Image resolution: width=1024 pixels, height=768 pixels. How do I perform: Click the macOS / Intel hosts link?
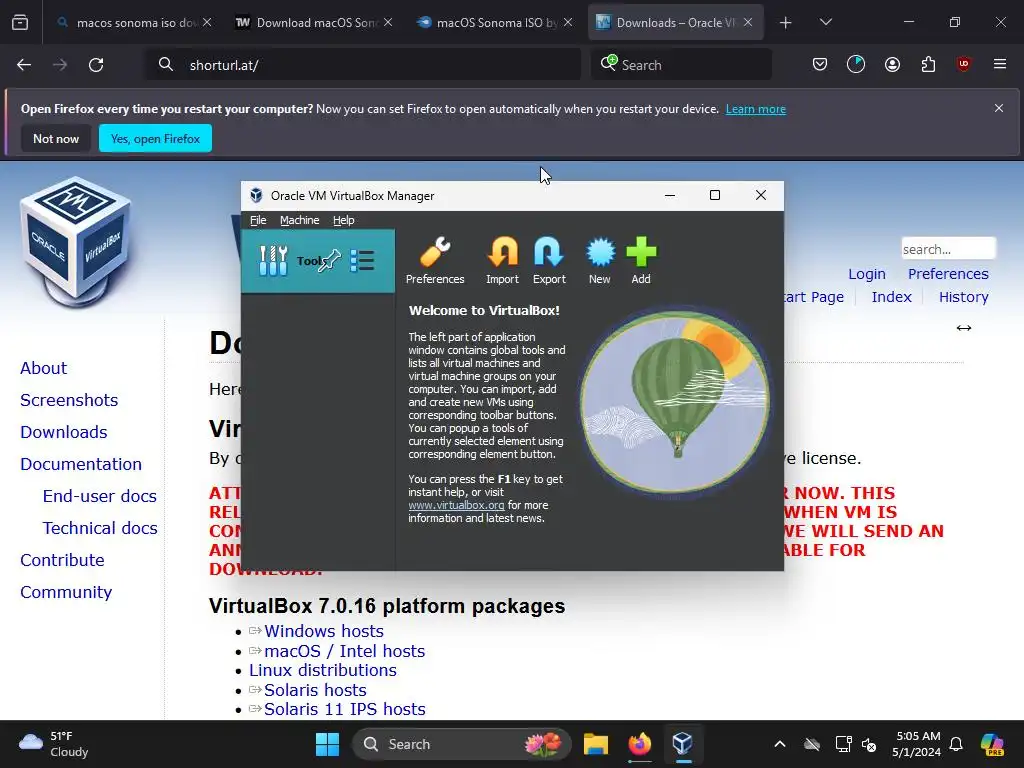point(344,651)
